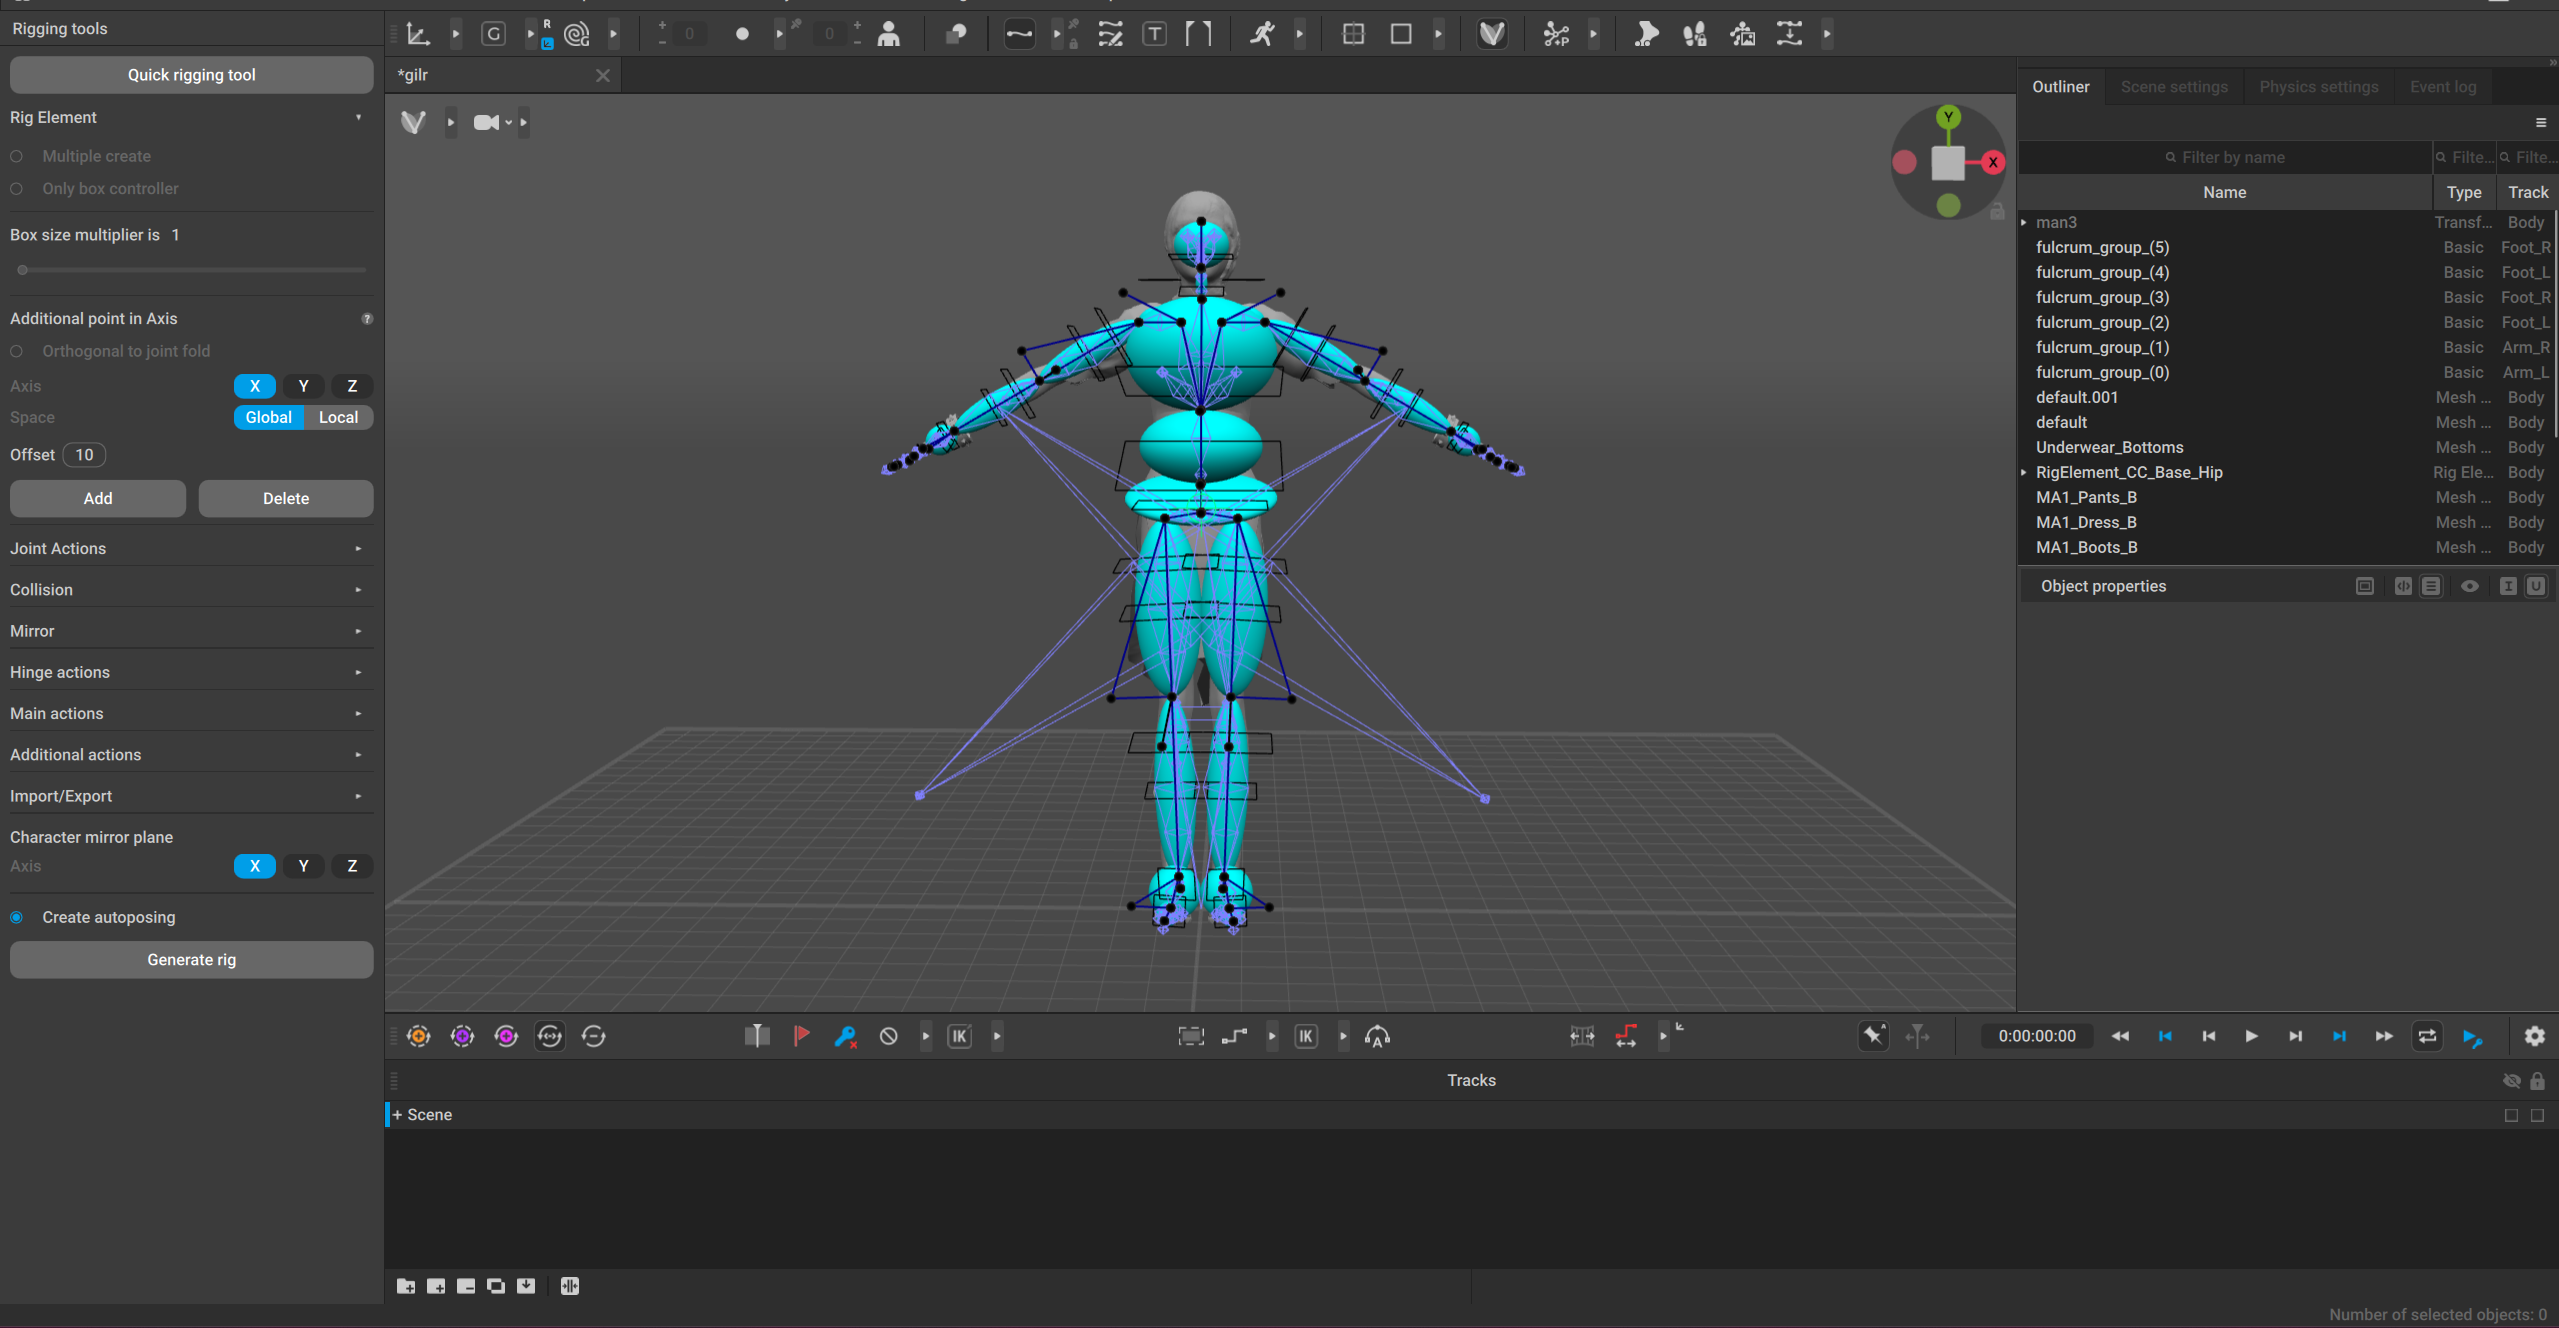Click the blue key delete icon
Viewport: 2559px width, 1328px height.
(845, 1036)
